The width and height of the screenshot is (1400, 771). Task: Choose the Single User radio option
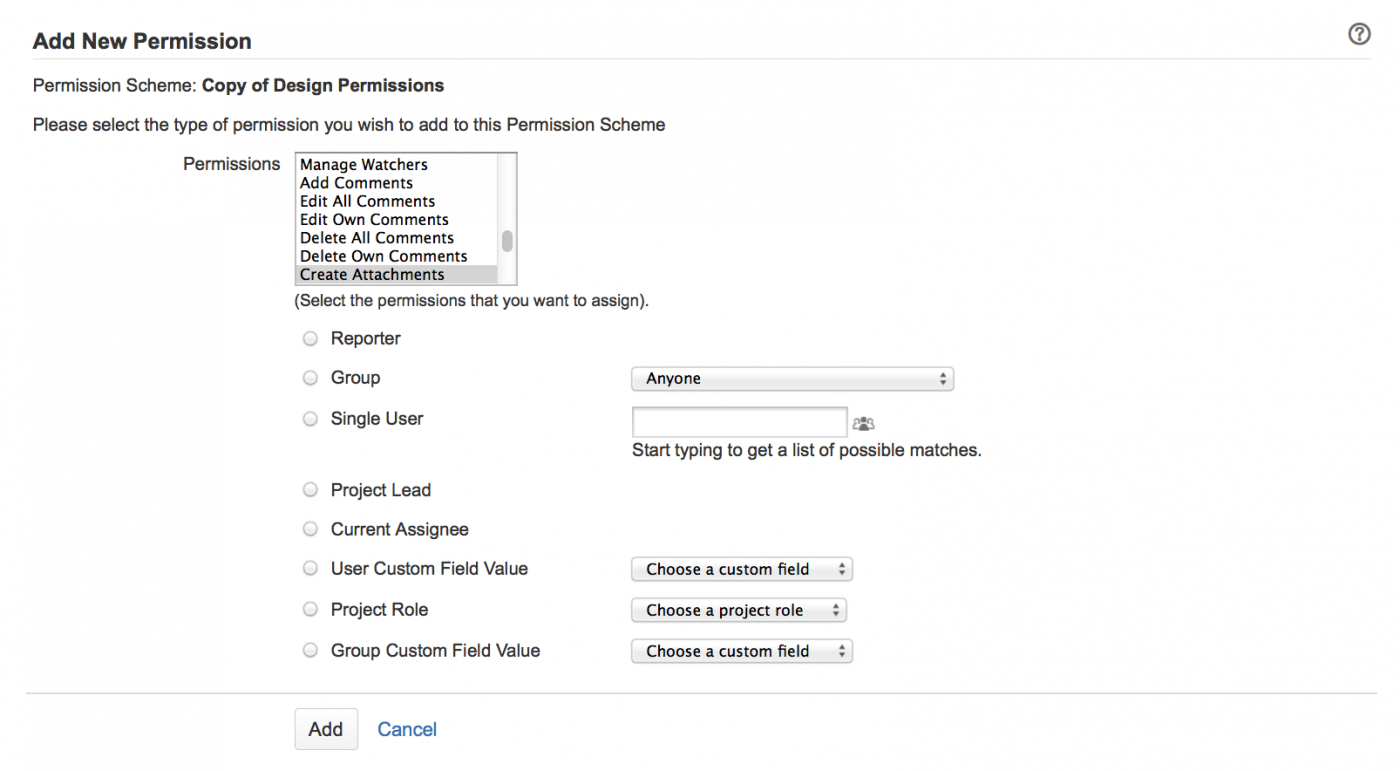click(310, 419)
